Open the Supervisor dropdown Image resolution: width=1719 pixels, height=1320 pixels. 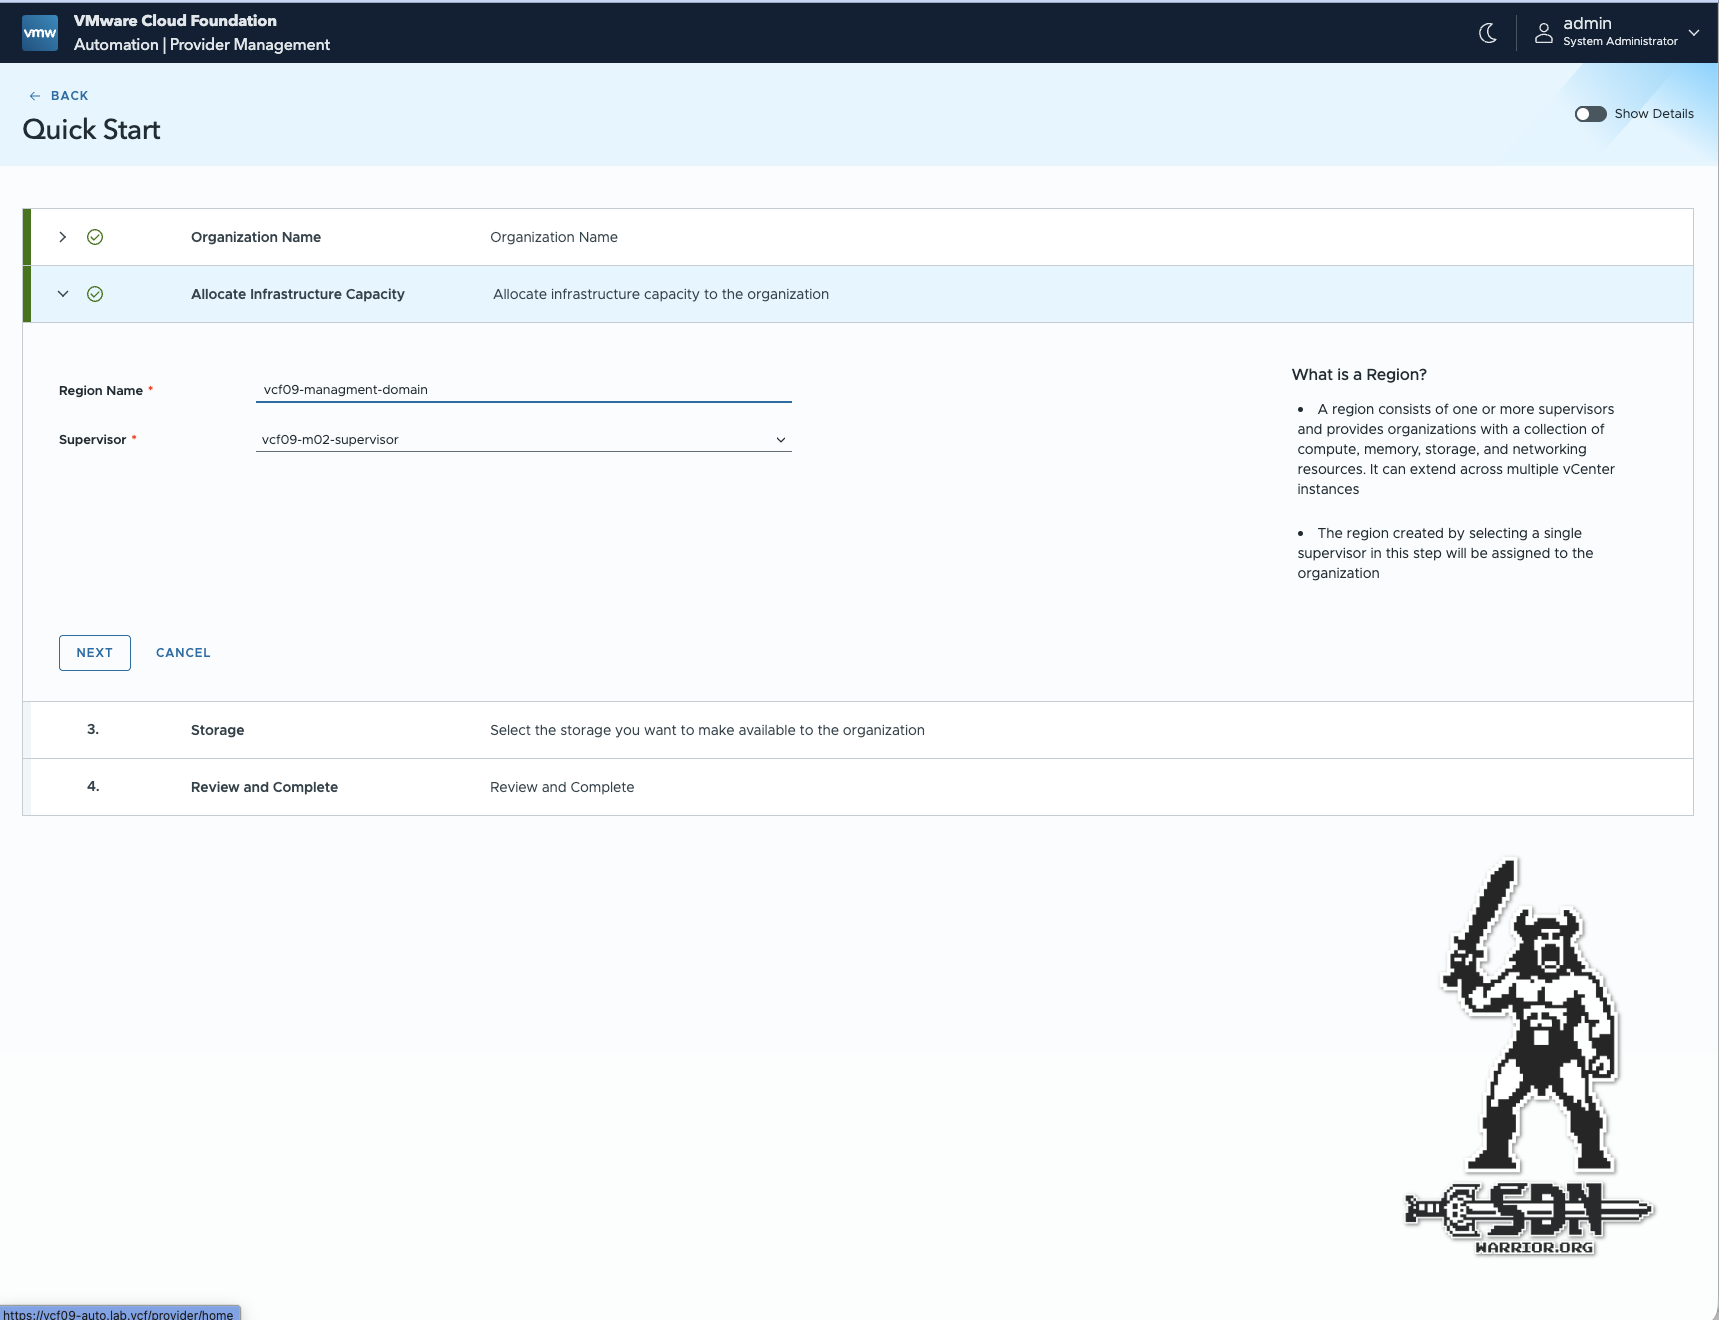click(523, 440)
